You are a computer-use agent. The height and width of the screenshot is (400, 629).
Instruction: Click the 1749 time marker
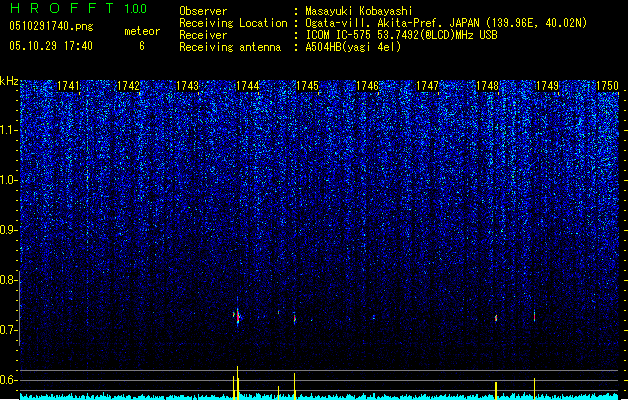547,86
